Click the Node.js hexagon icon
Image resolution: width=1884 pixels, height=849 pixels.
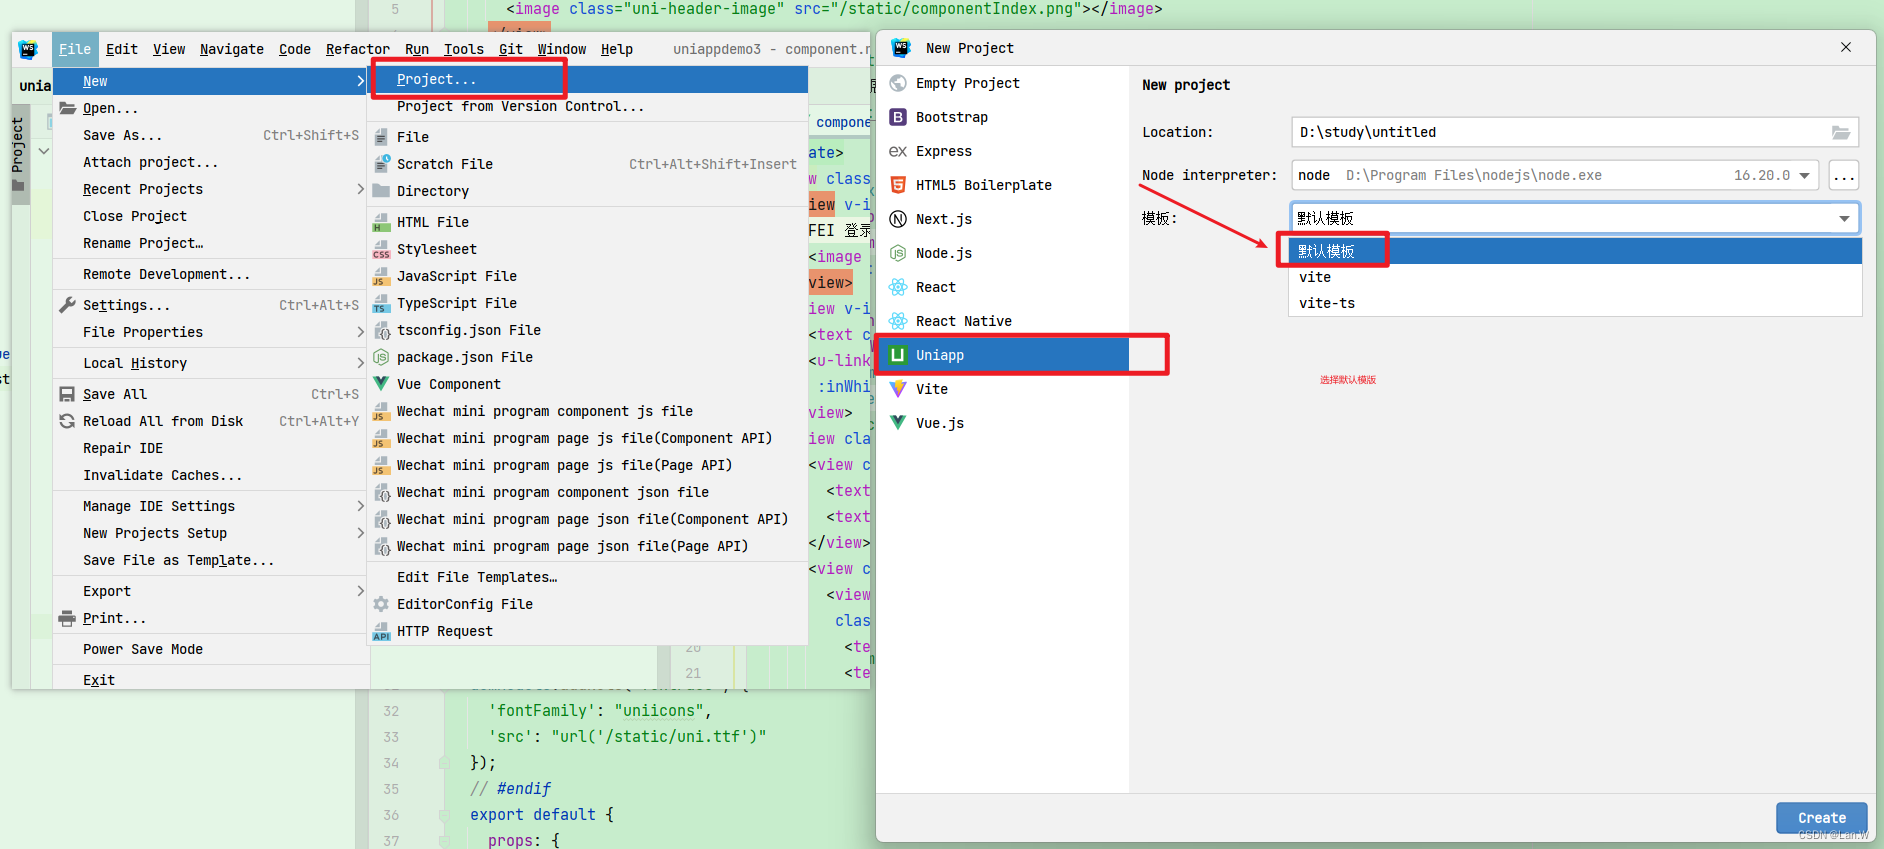898,253
